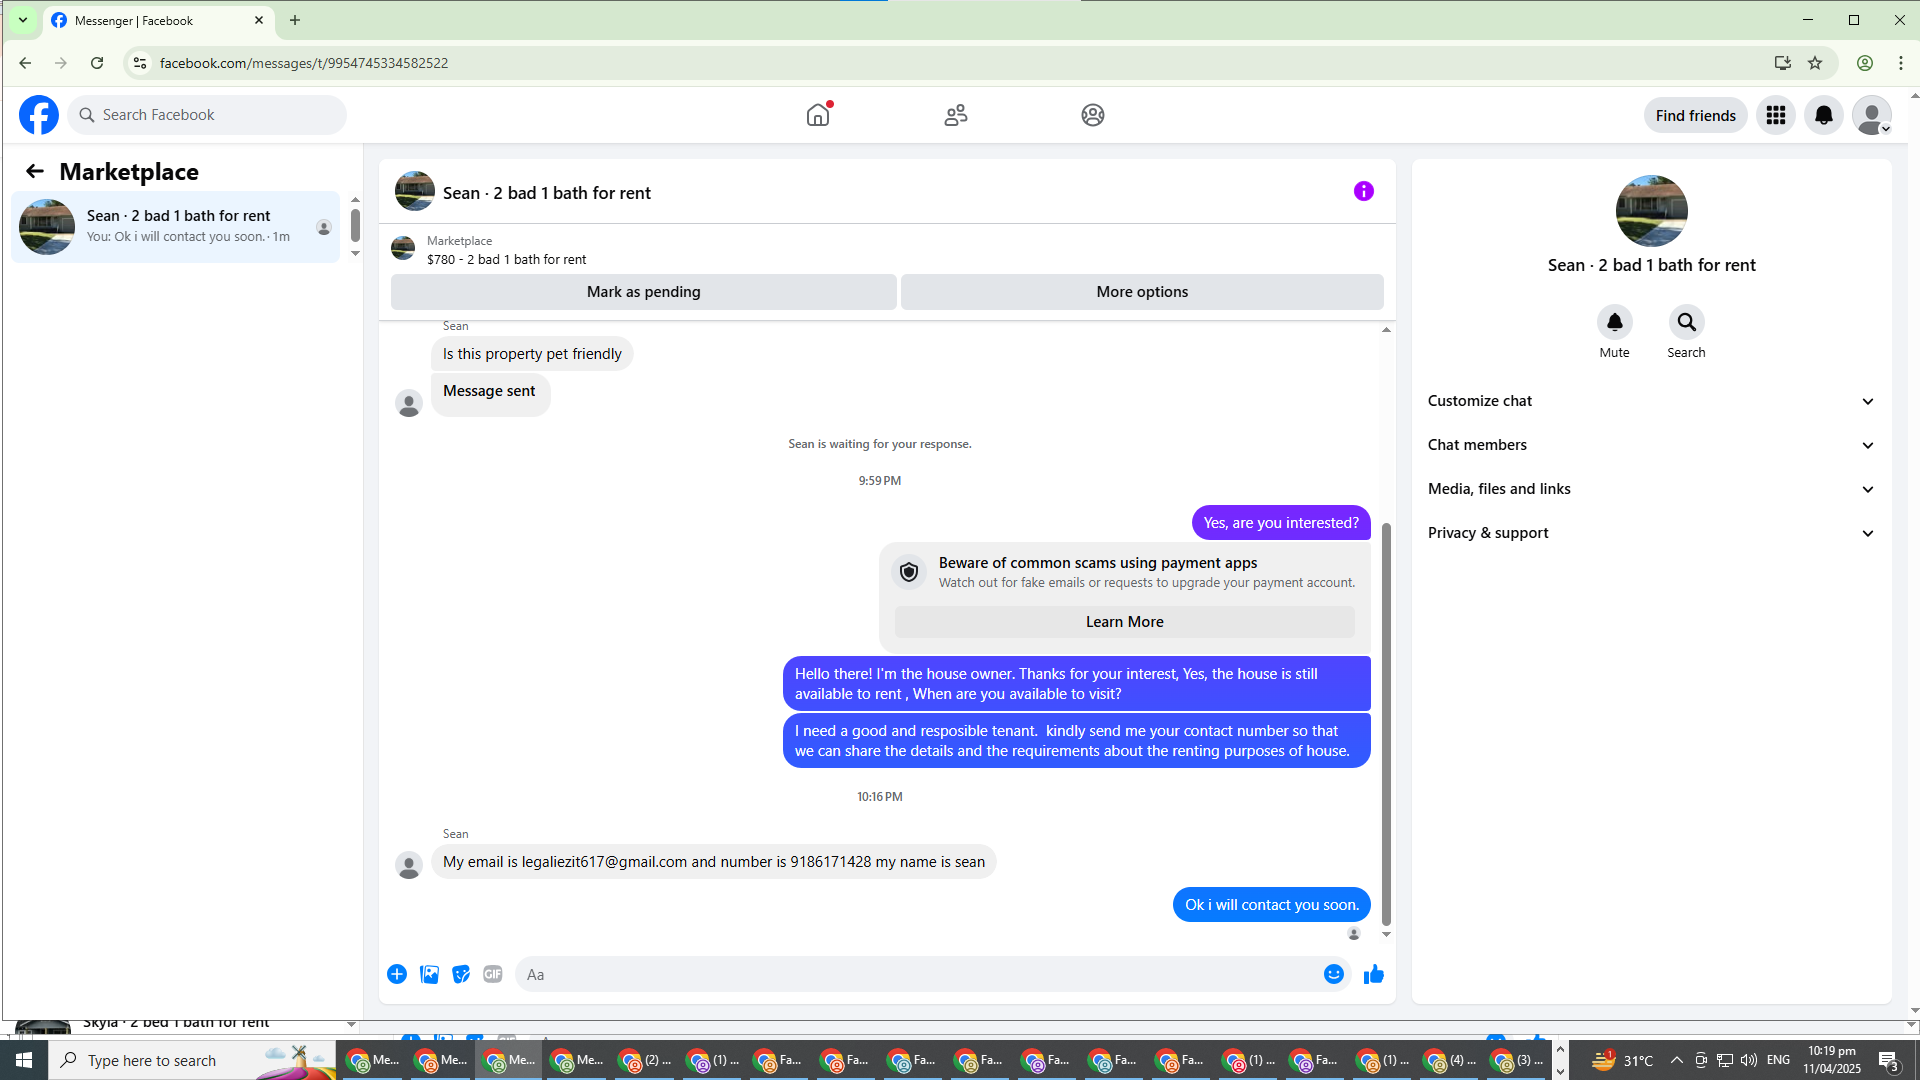This screenshot has height=1080, width=1920.
Task: Click Sean's message with email and number
Action: click(714, 862)
